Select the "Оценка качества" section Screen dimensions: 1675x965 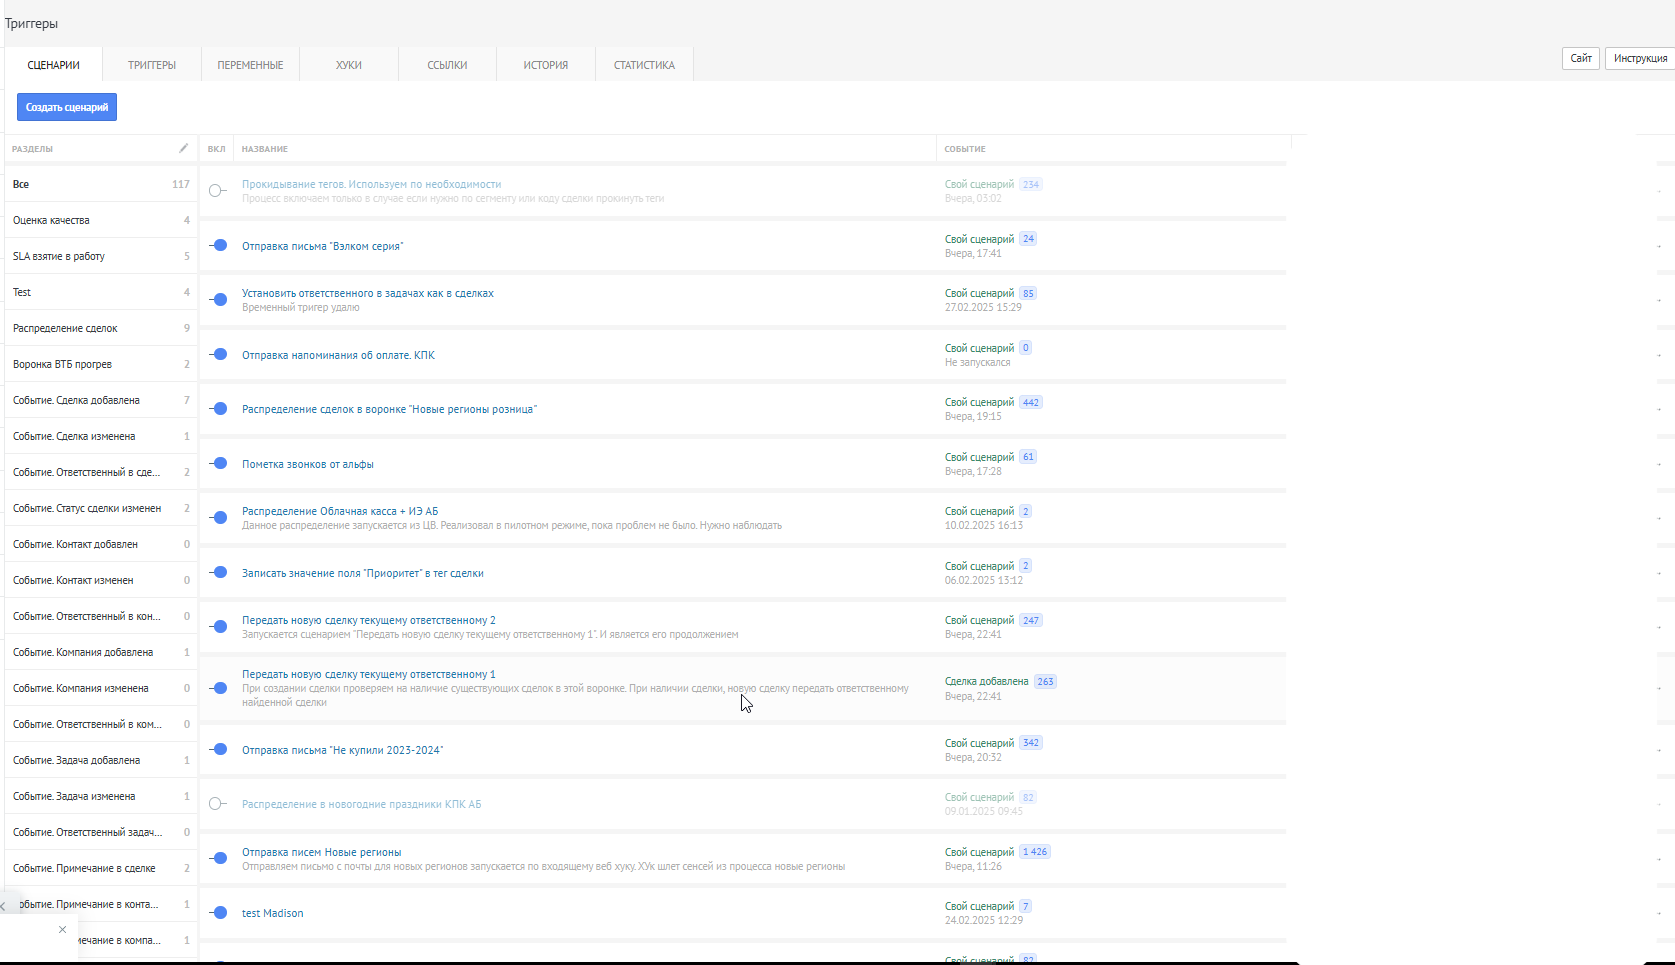(51, 220)
